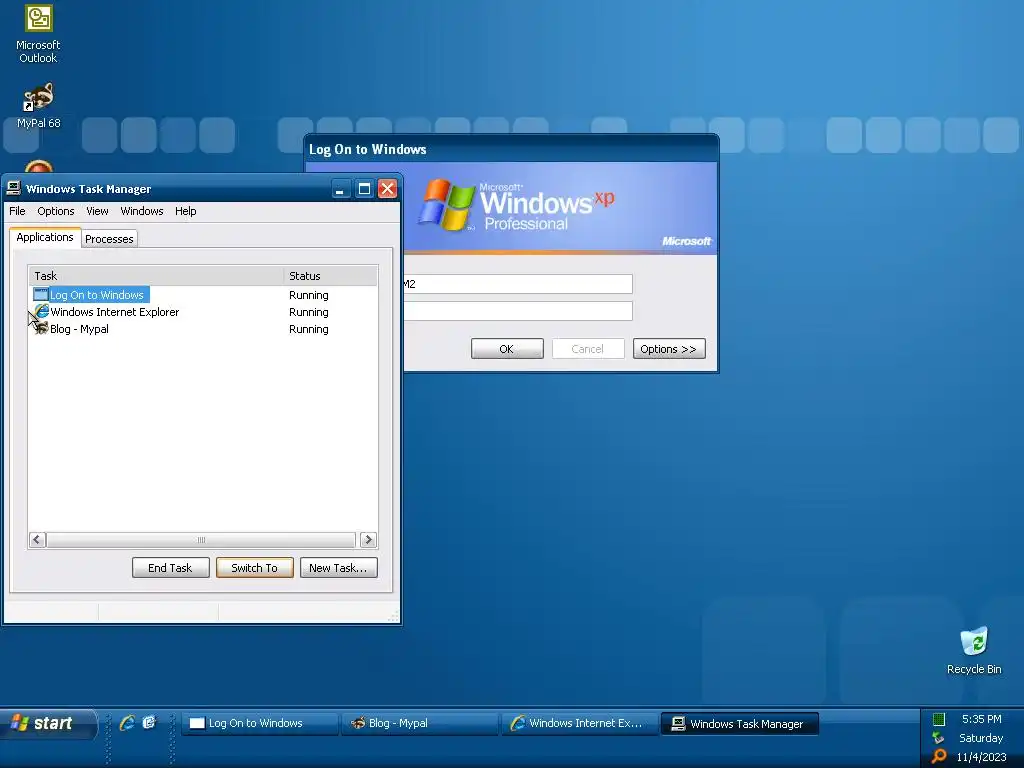Image resolution: width=1024 pixels, height=768 pixels.
Task: Select the Blog - Mypal task row
Action: pos(202,329)
